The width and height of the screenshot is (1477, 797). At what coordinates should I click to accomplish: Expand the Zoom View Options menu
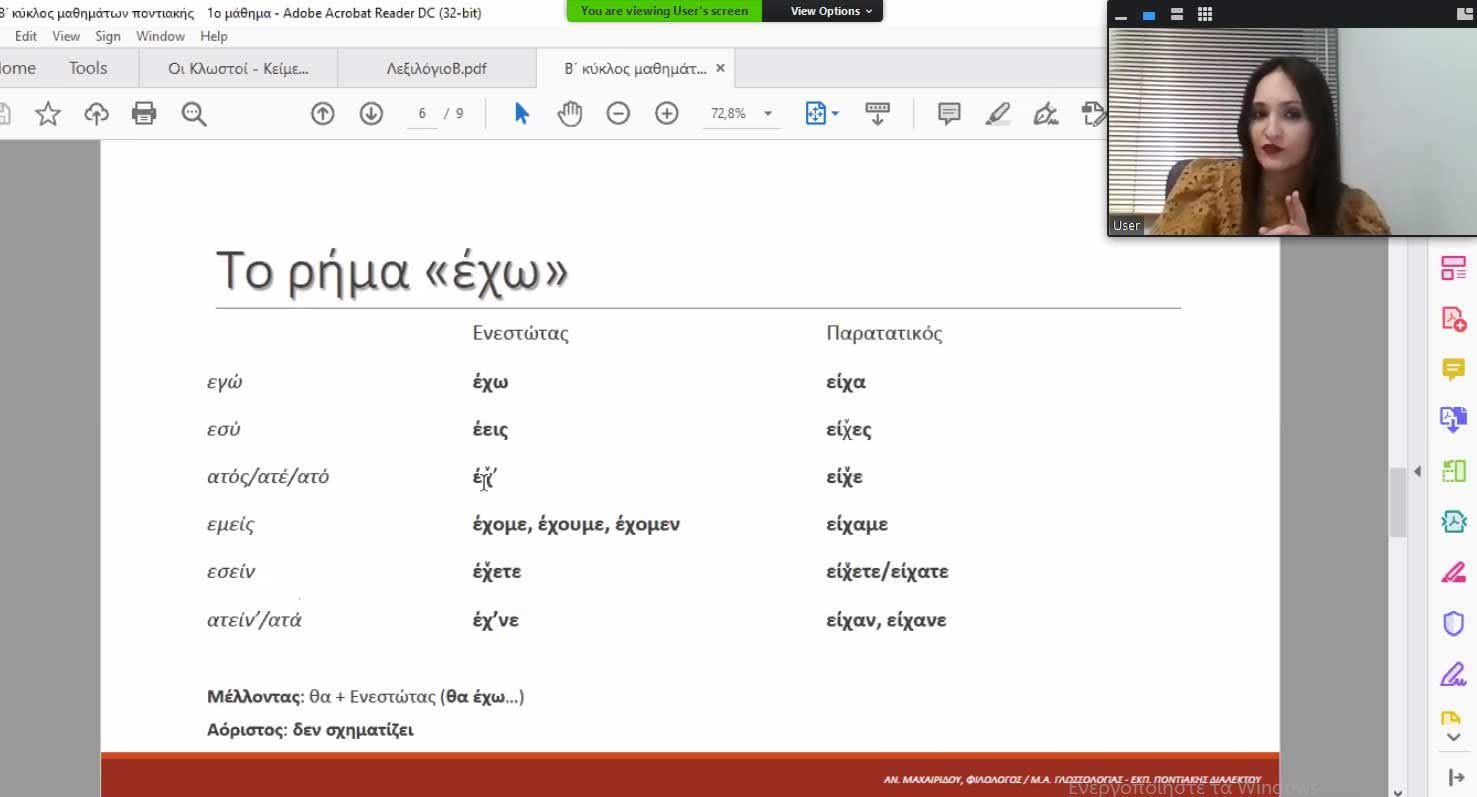(x=831, y=11)
